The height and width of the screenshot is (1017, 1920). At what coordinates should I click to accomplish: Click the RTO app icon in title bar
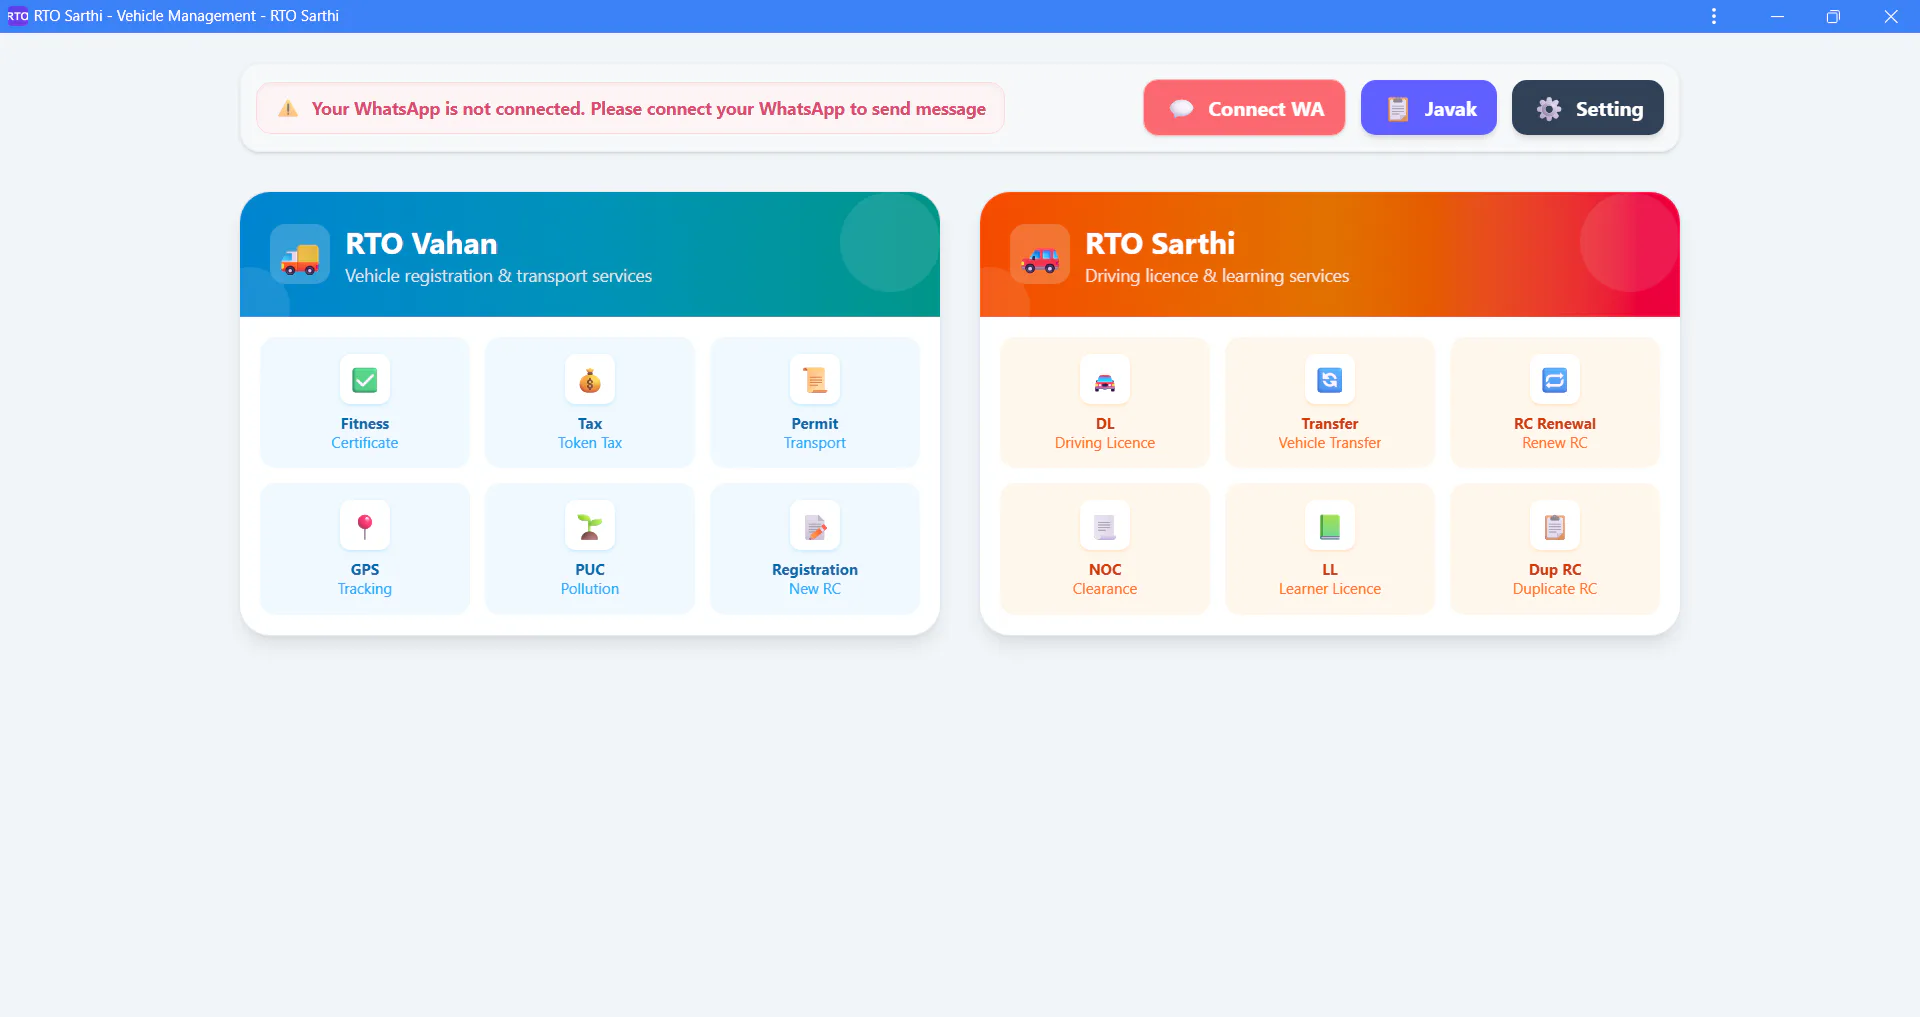tap(18, 16)
